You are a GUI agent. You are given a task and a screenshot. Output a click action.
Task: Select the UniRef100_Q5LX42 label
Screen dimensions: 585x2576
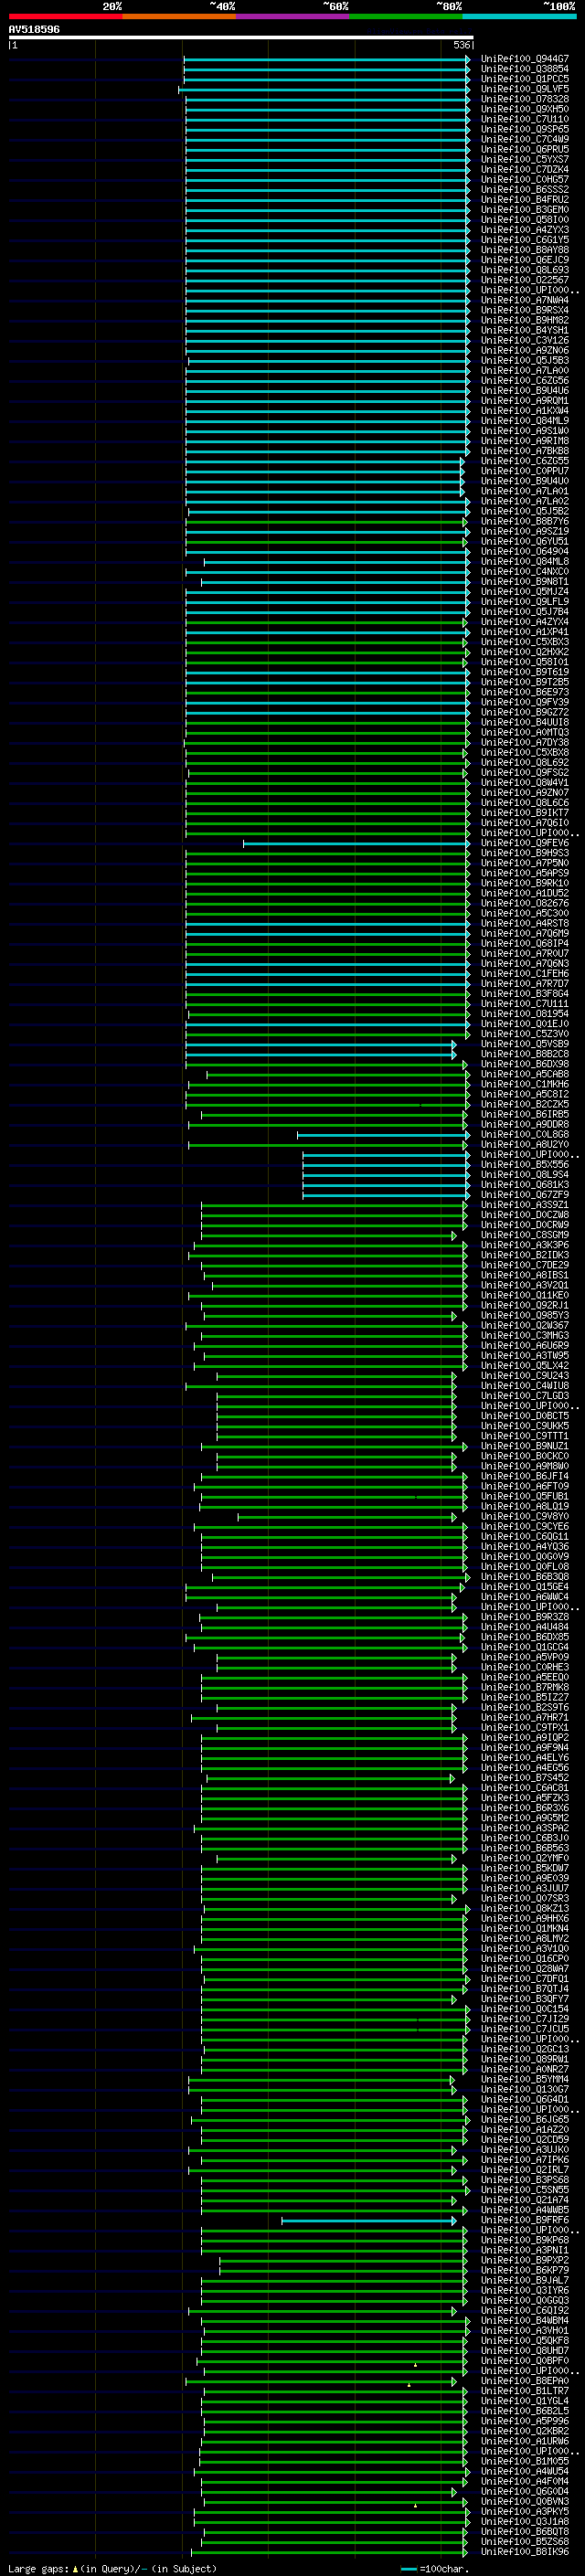click(525, 1366)
